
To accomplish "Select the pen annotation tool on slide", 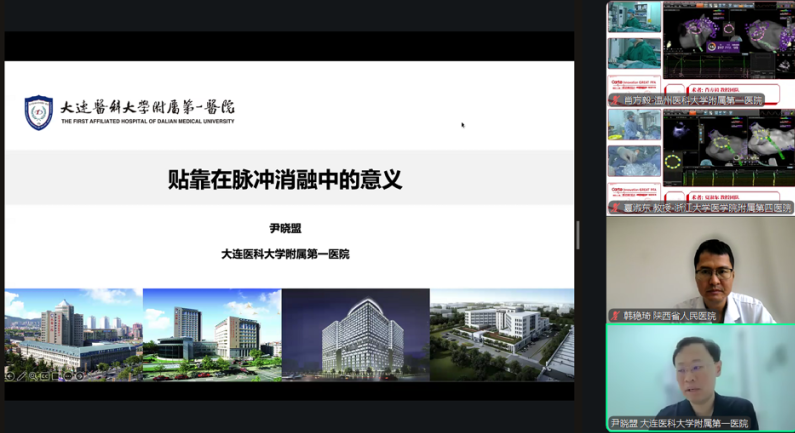I will point(22,376).
